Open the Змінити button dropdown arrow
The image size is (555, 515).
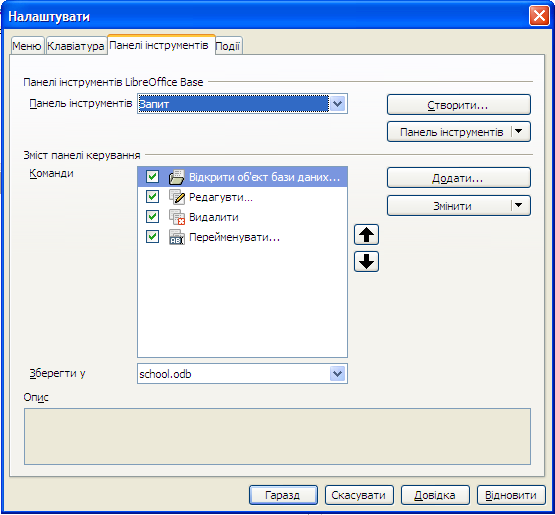pyautogui.click(x=519, y=206)
